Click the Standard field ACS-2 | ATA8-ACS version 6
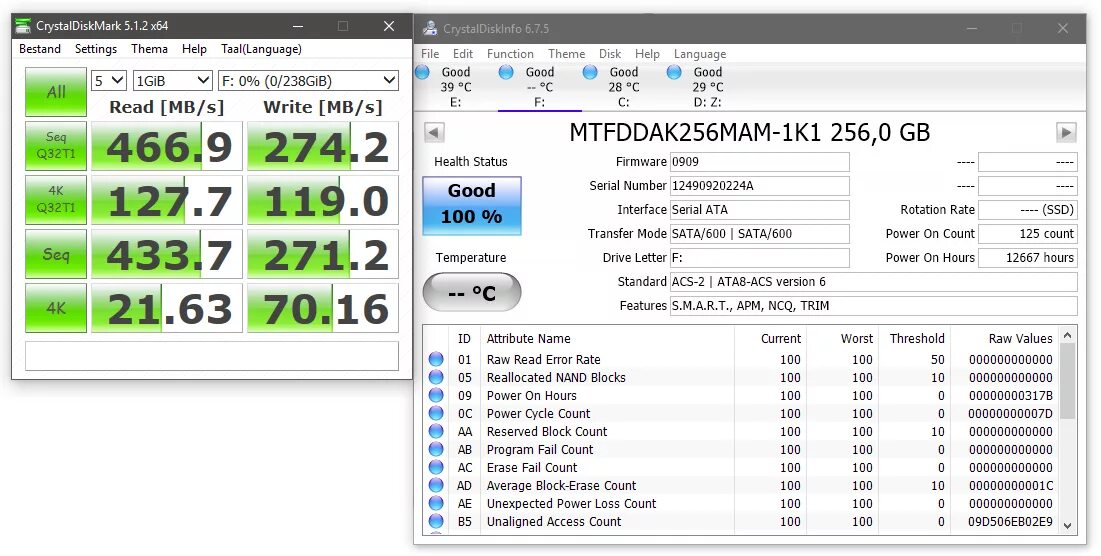 873,282
